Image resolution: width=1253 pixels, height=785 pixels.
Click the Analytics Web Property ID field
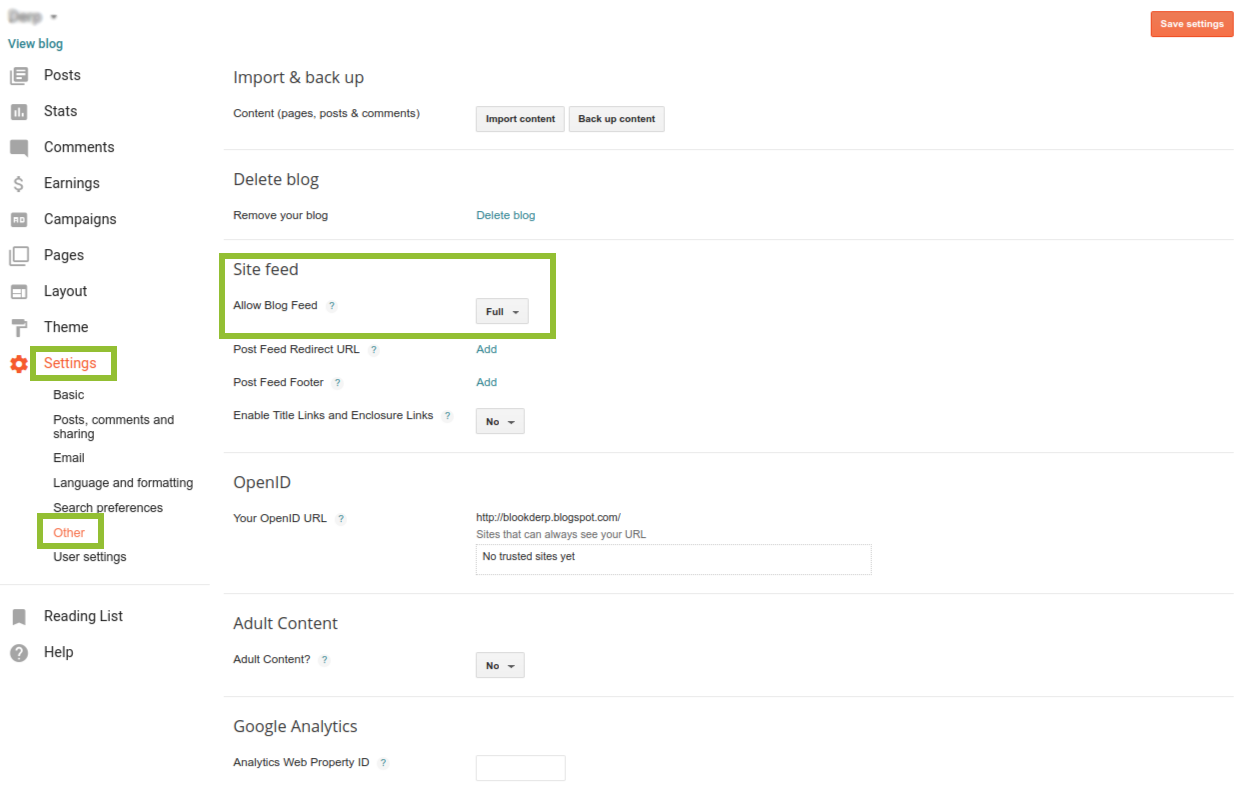point(520,768)
